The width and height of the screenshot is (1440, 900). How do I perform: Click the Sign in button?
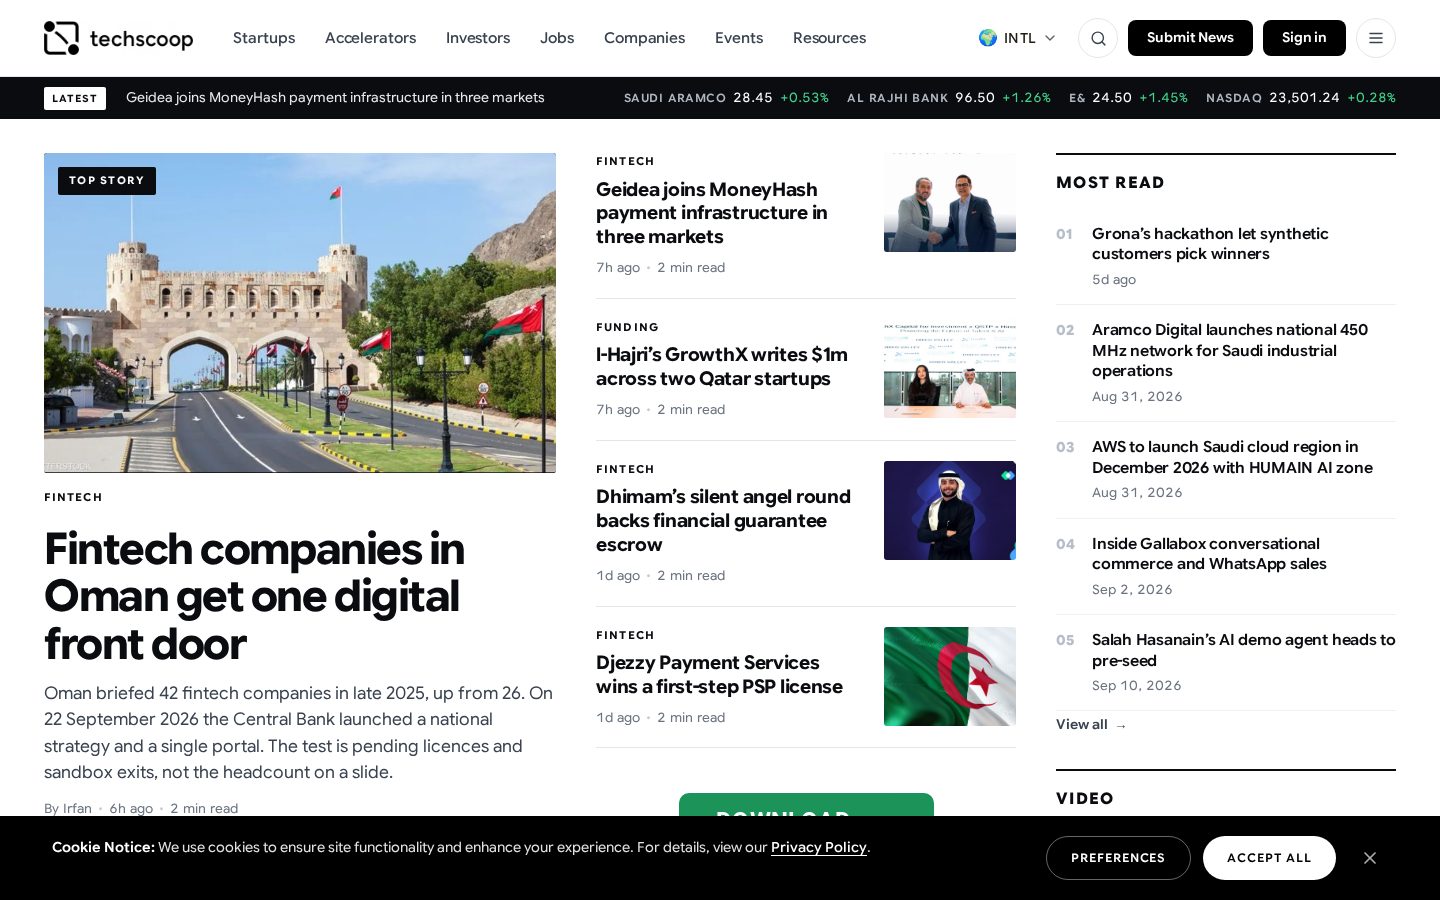[1304, 38]
